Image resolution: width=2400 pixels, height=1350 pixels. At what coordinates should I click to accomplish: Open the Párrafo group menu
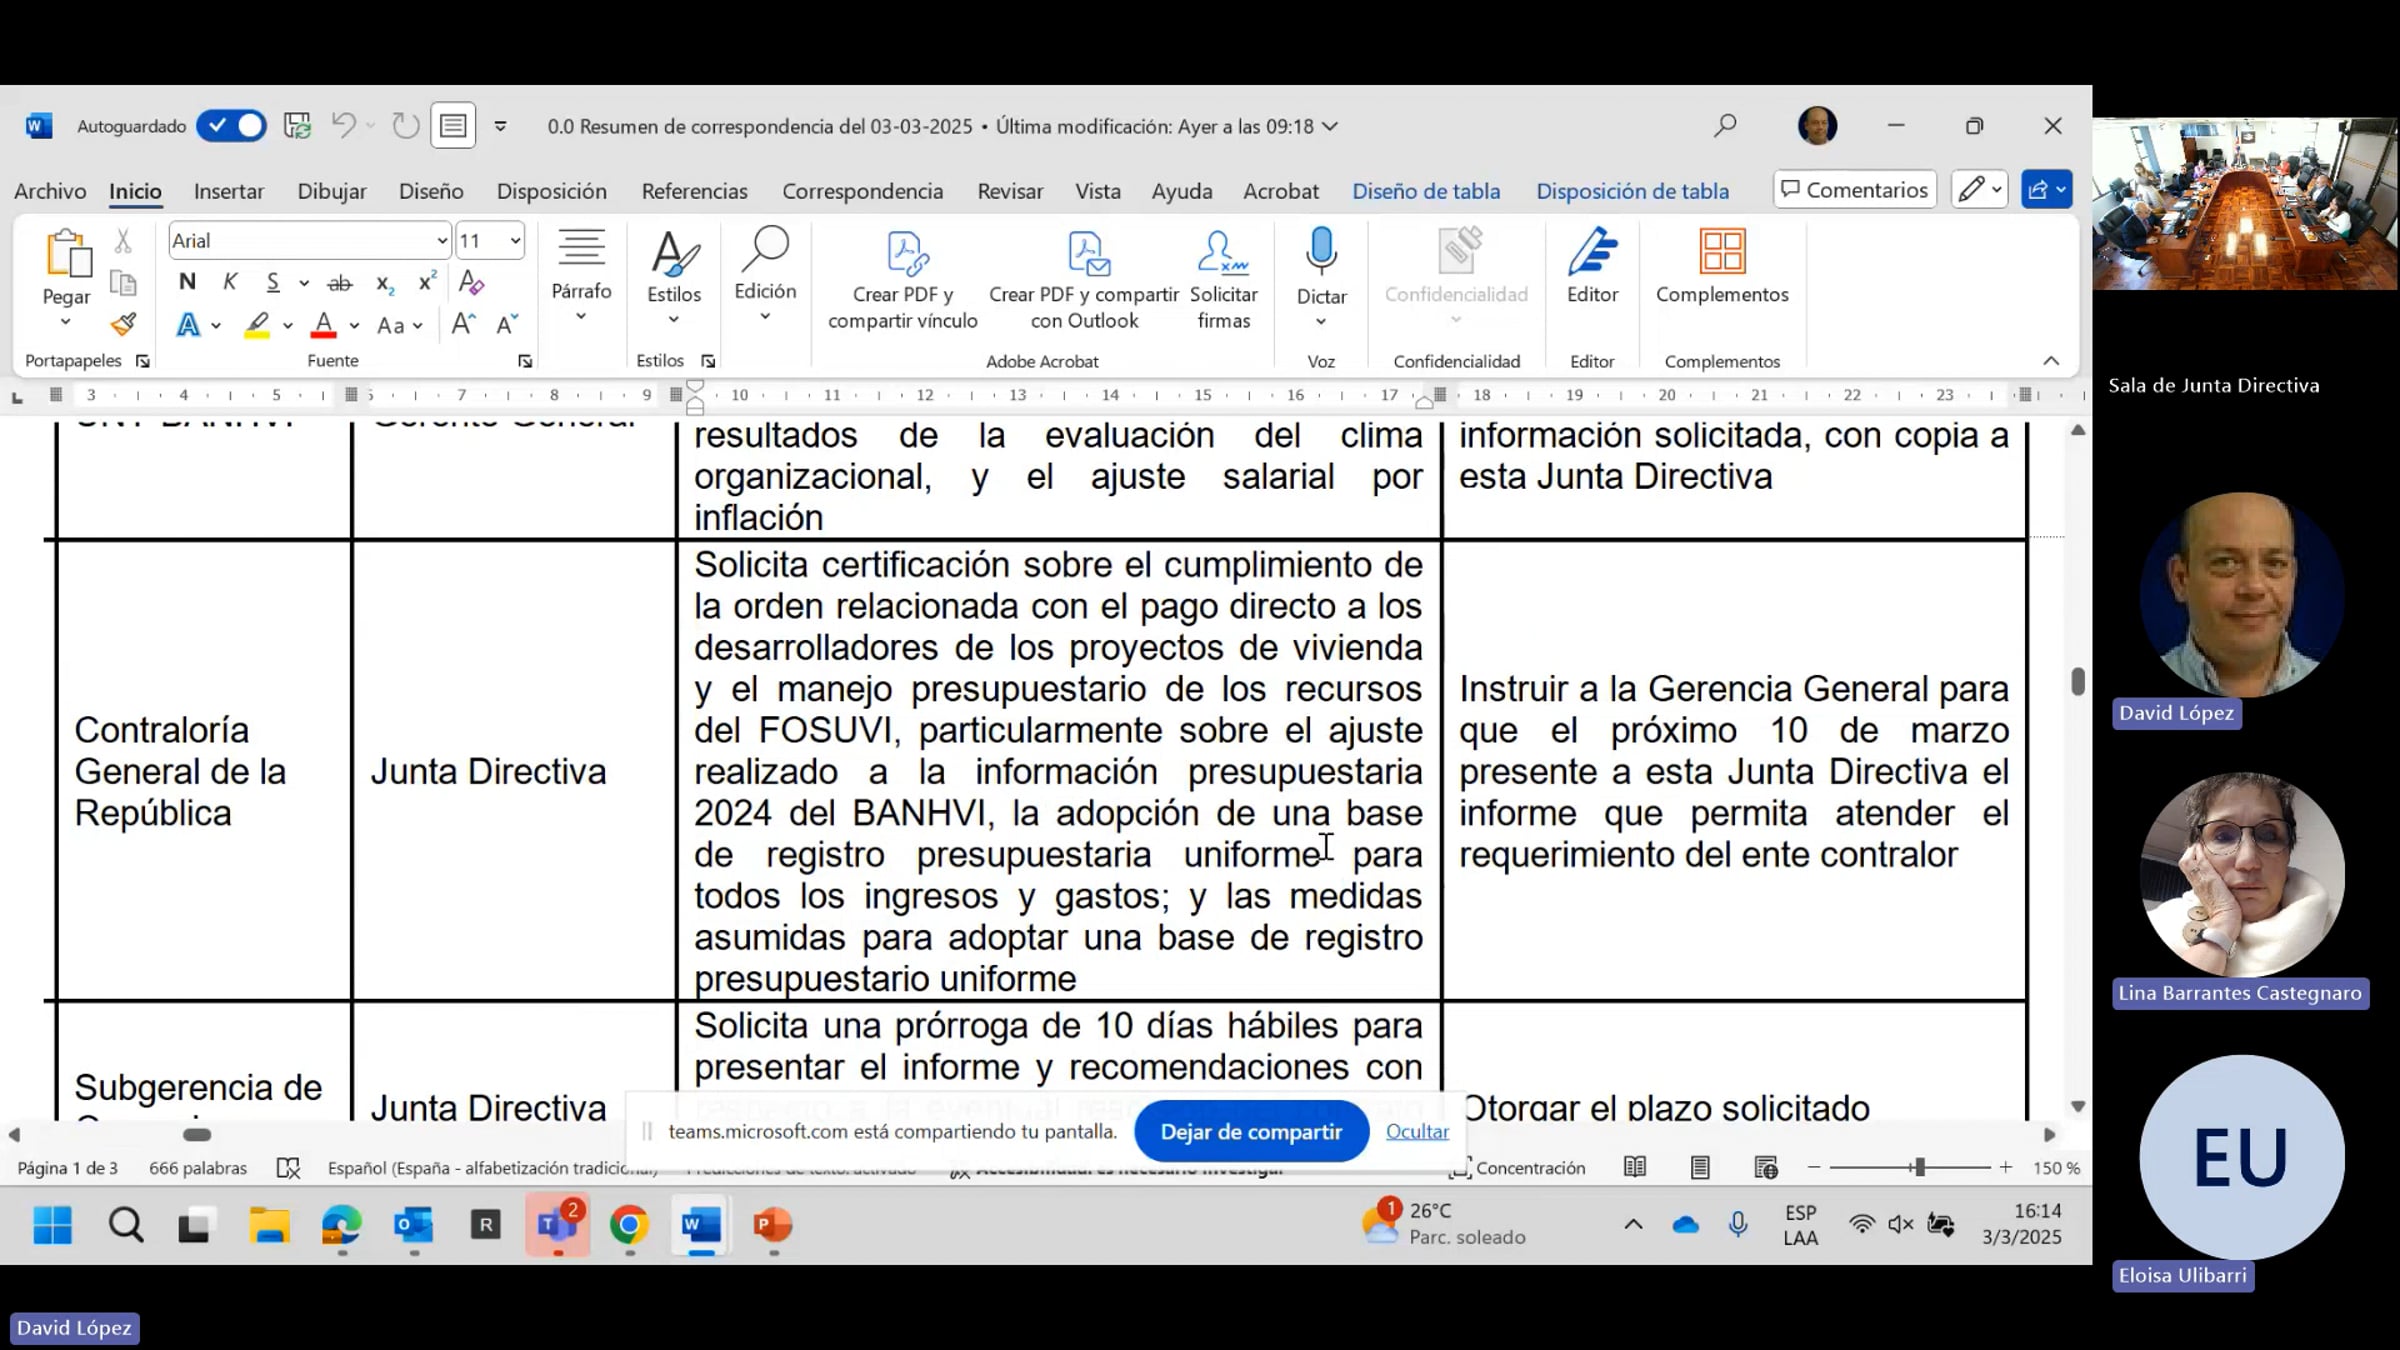point(581,275)
